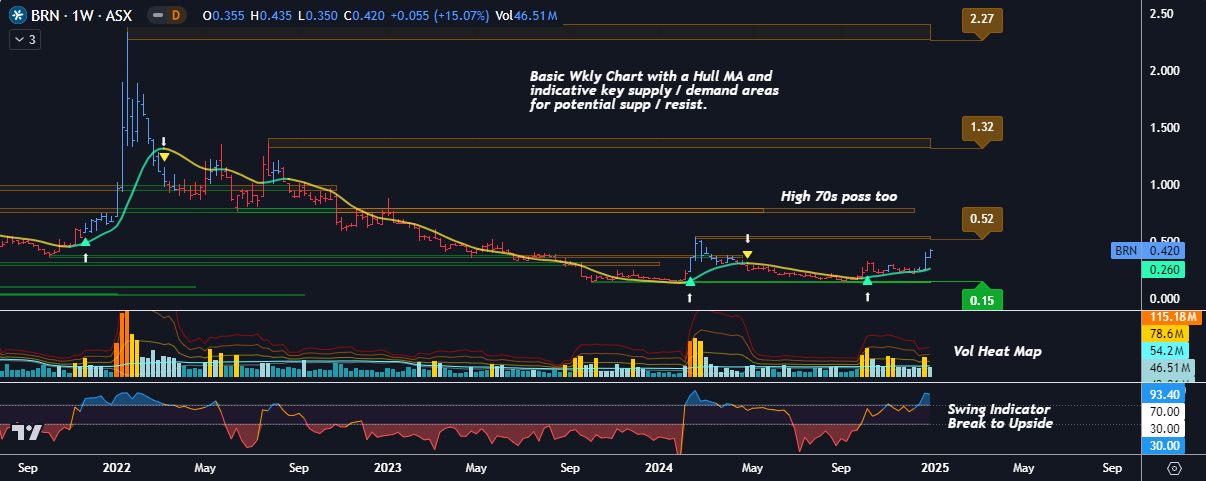Select the 'Swing Indicator Break to Upside' note
The height and width of the screenshot is (481, 1206).
[x=999, y=416]
